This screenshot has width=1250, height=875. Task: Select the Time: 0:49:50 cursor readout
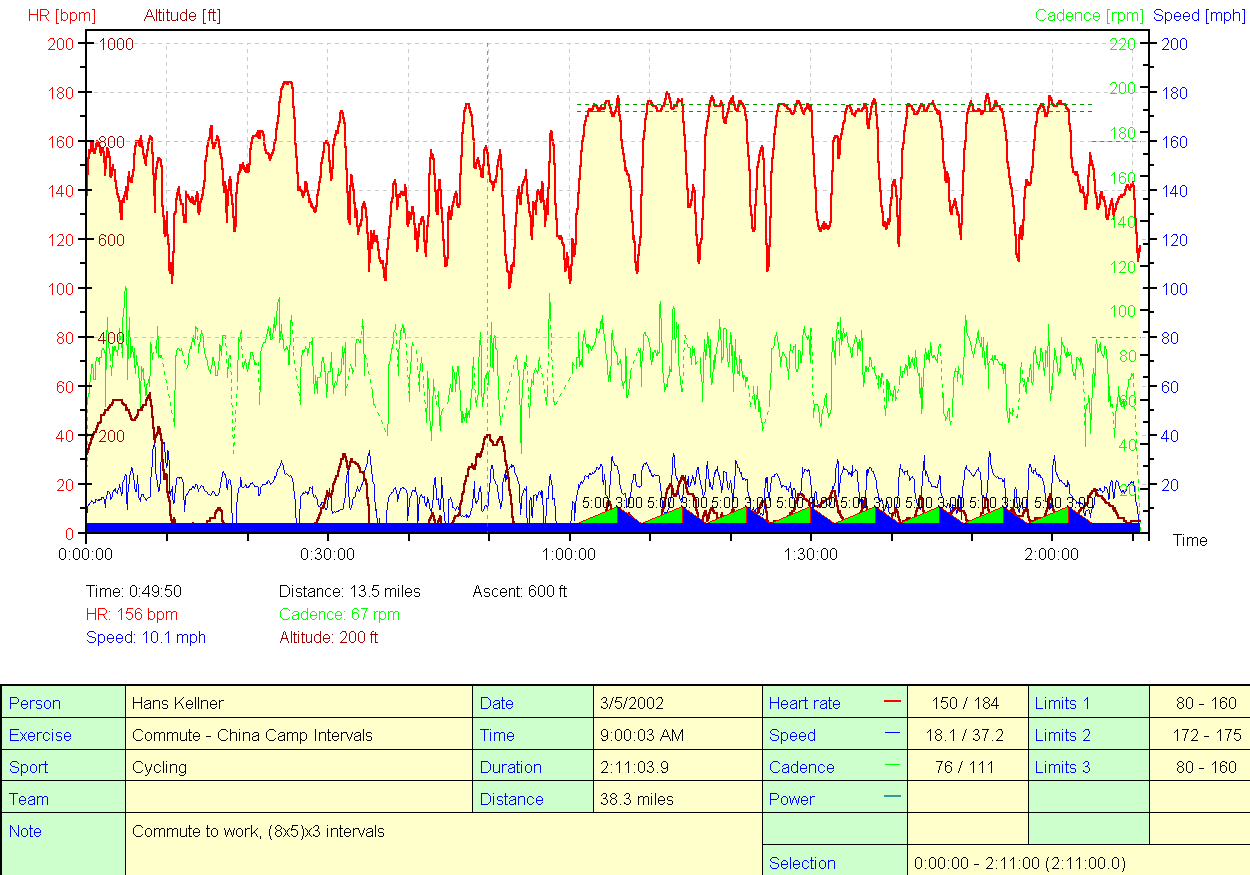point(134,591)
